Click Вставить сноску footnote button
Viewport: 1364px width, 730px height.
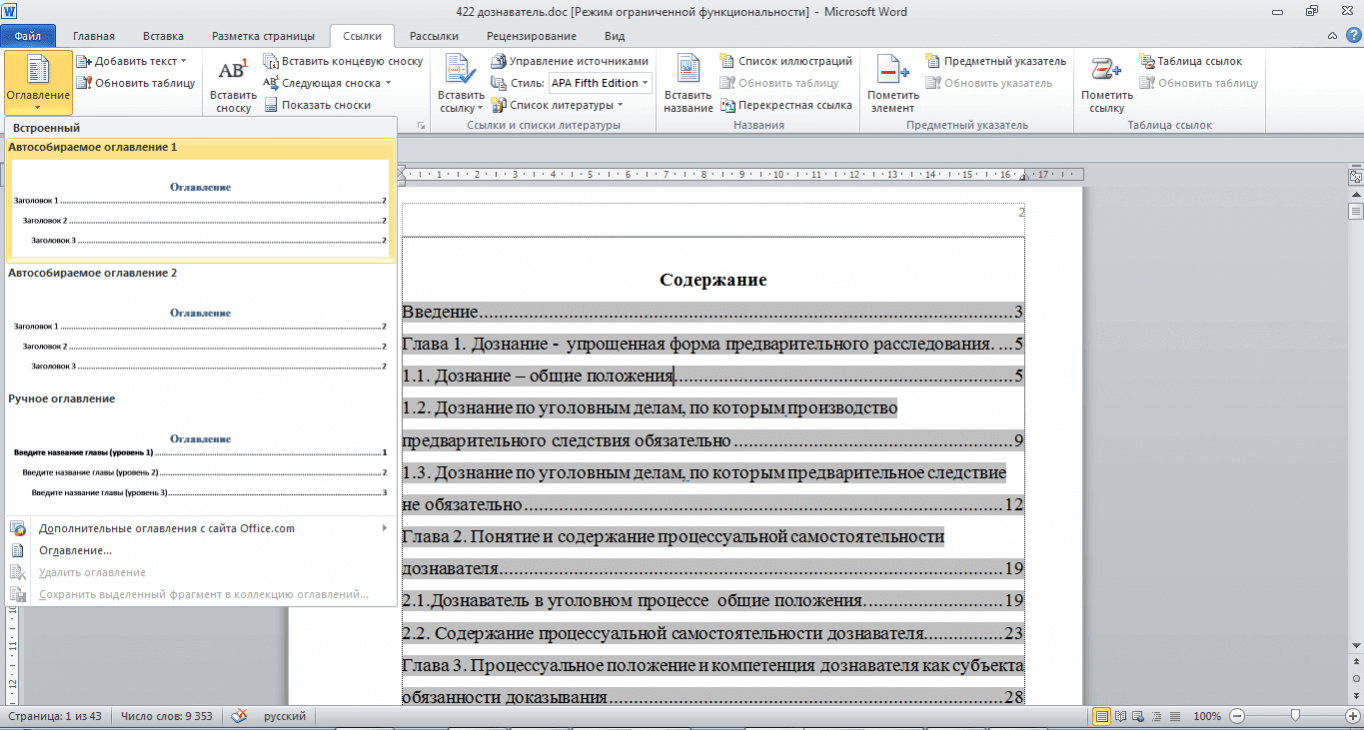233,85
